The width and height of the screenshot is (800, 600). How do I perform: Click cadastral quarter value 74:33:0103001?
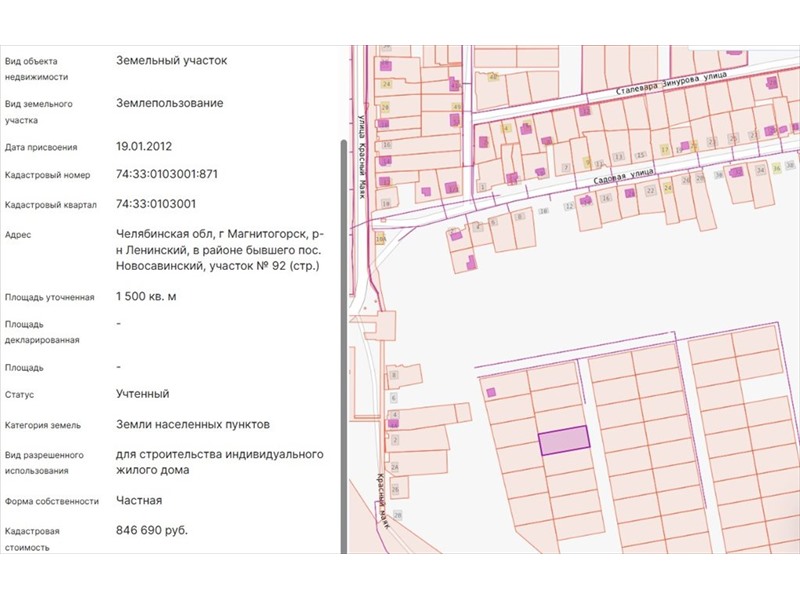coord(156,204)
